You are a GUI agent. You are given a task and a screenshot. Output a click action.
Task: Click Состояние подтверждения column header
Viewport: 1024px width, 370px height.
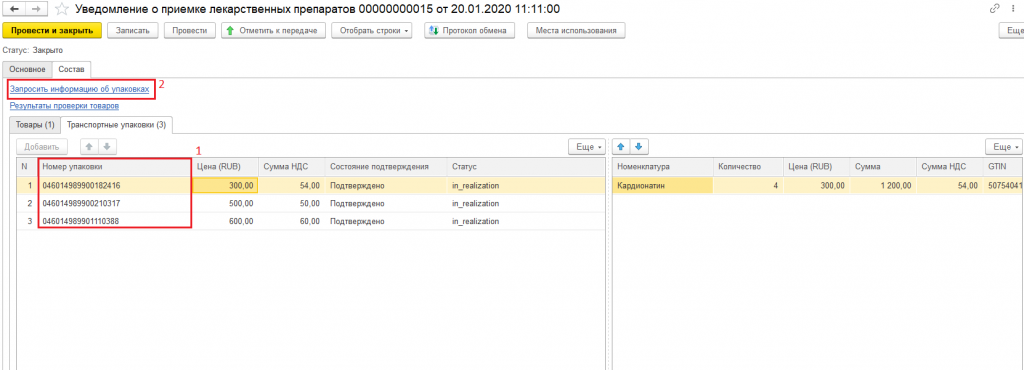pyautogui.click(x=385, y=167)
